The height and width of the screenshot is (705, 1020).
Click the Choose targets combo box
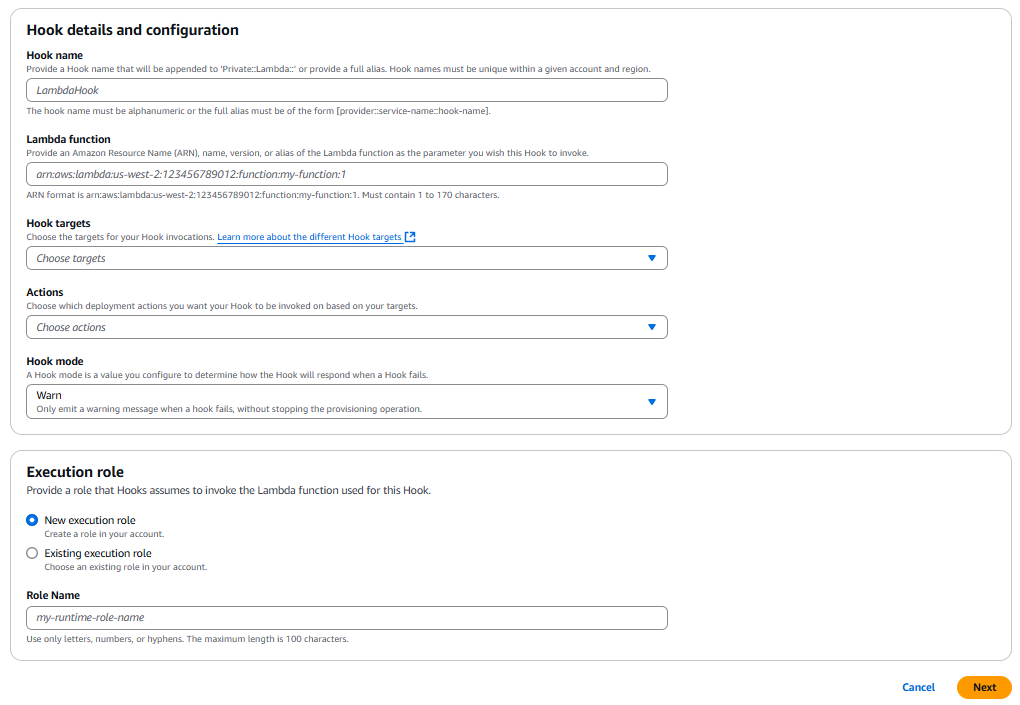tap(346, 257)
